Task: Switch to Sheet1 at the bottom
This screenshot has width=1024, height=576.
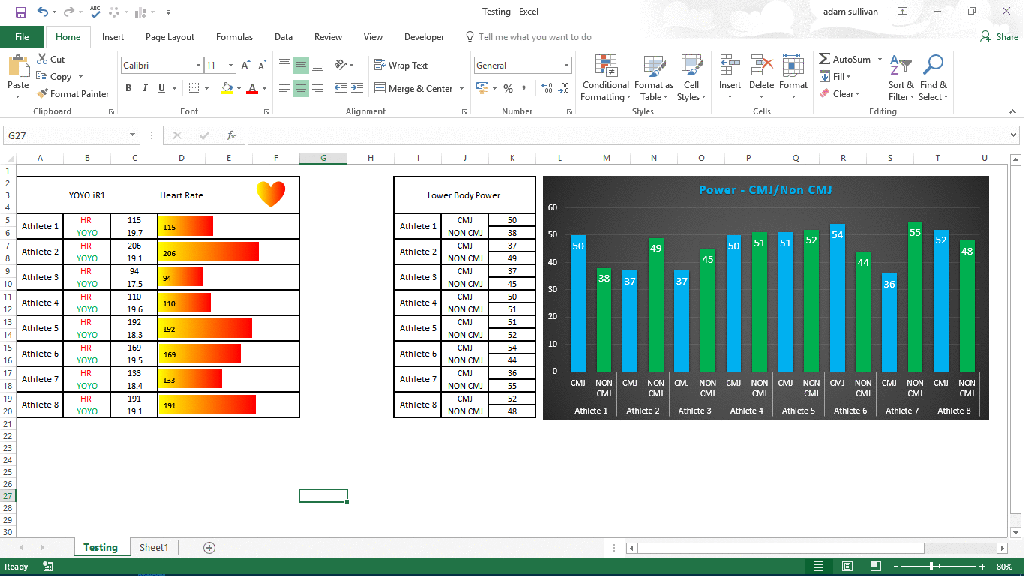Action: click(x=155, y=547)
